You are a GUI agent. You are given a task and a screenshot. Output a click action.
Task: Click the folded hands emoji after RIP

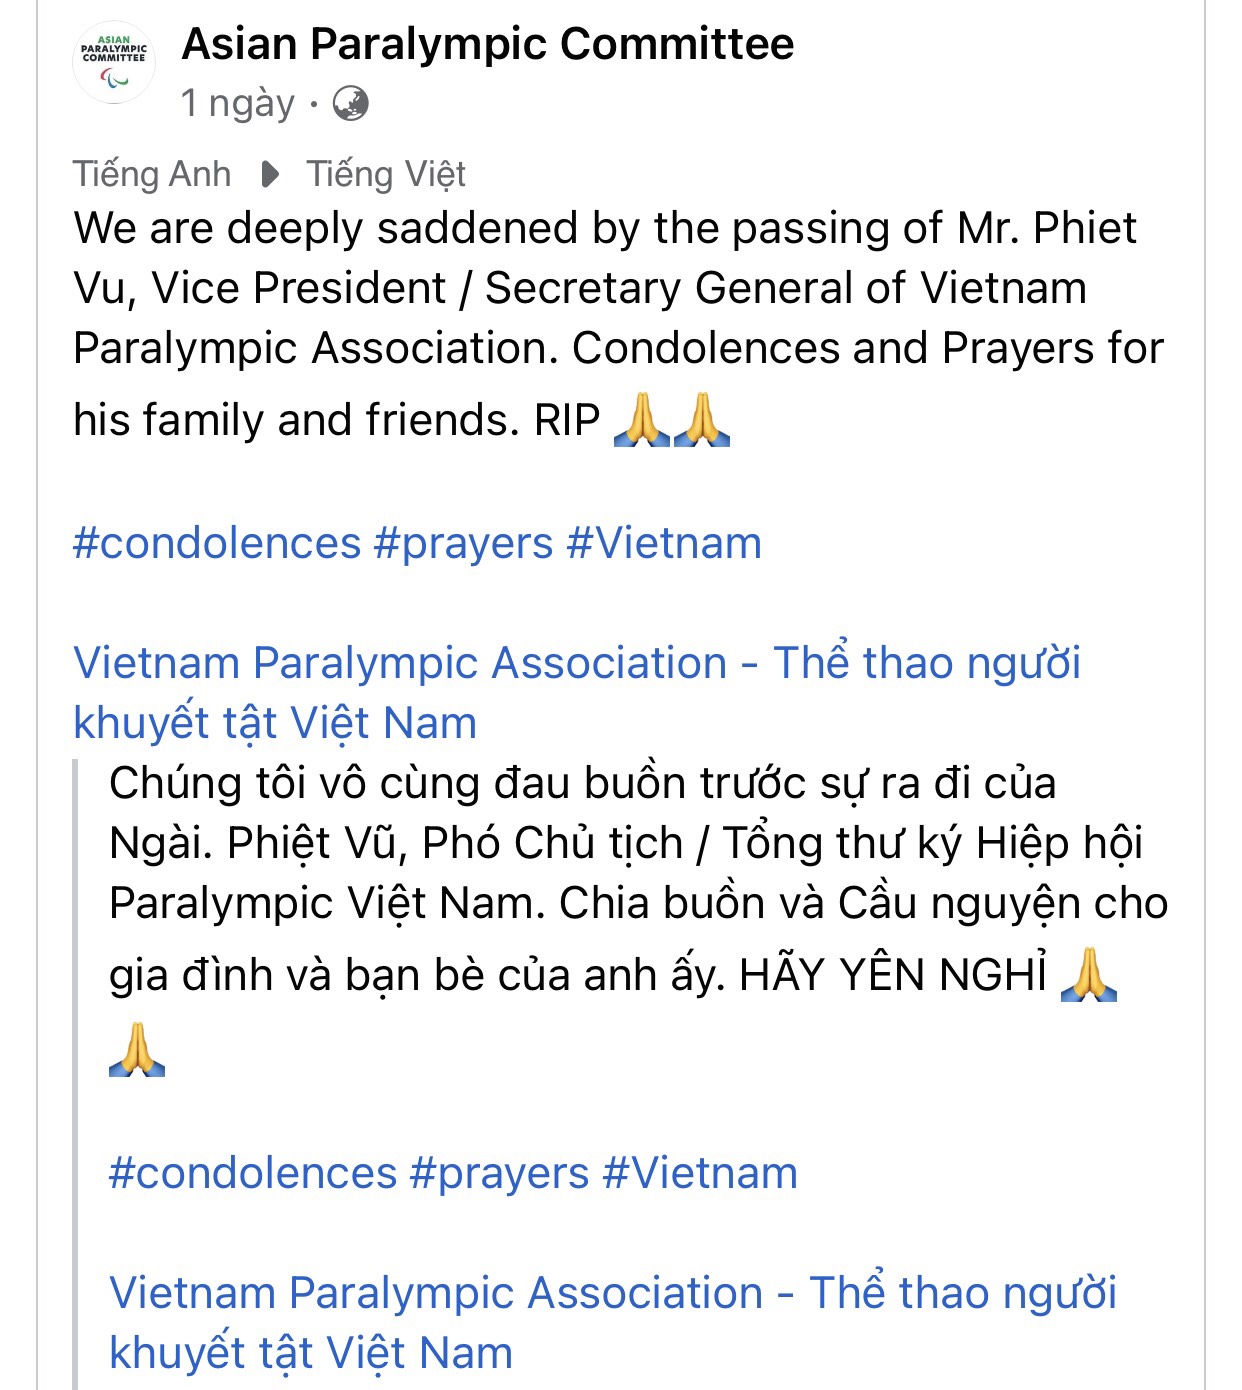(x=641, y=420)
